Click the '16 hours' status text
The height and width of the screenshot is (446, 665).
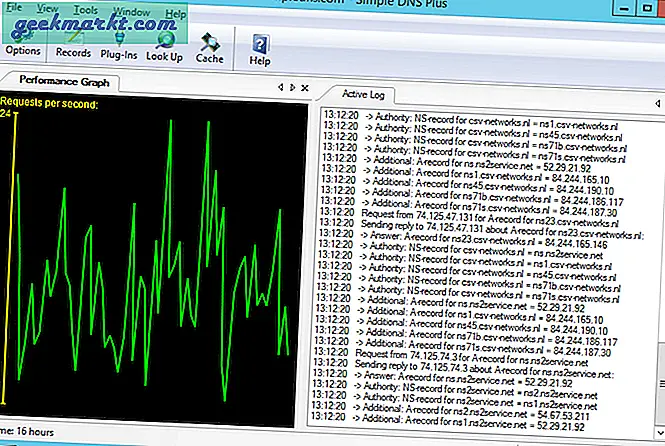36,432
